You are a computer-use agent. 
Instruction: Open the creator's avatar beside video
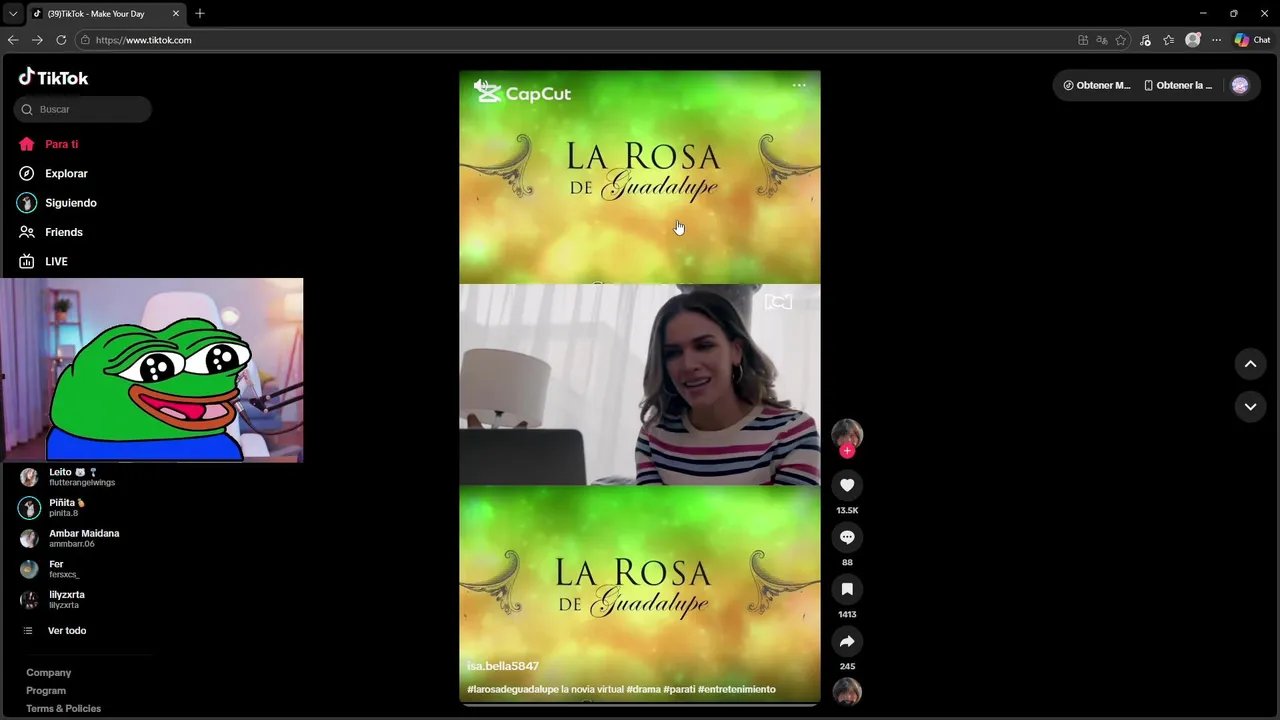pyautogui.click(x=847, y=433)
